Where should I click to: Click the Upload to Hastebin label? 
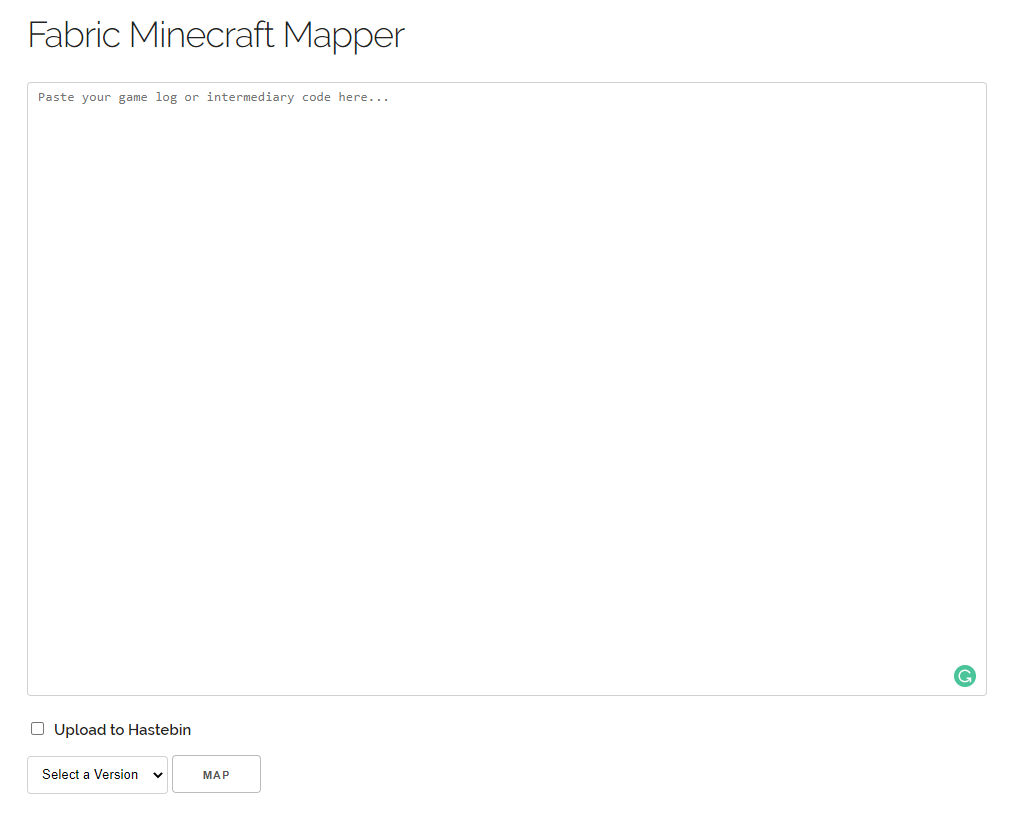click(122, 729)
